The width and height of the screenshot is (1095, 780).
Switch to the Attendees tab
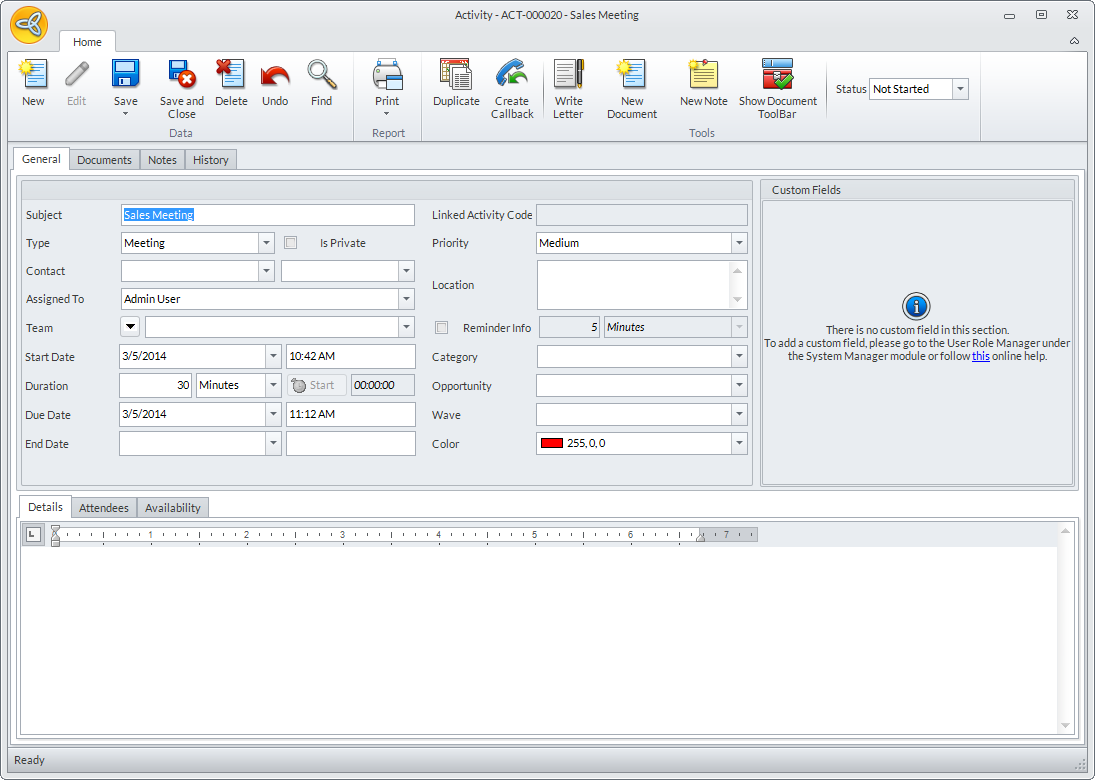click(104, 508)
